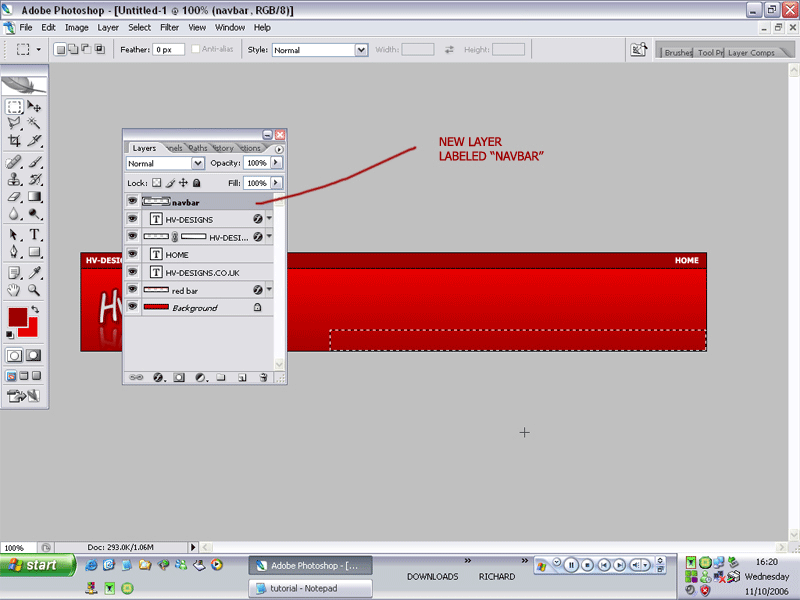Click the foreground color swatch
Screen dimensions: 800x600
coord(17,317)
